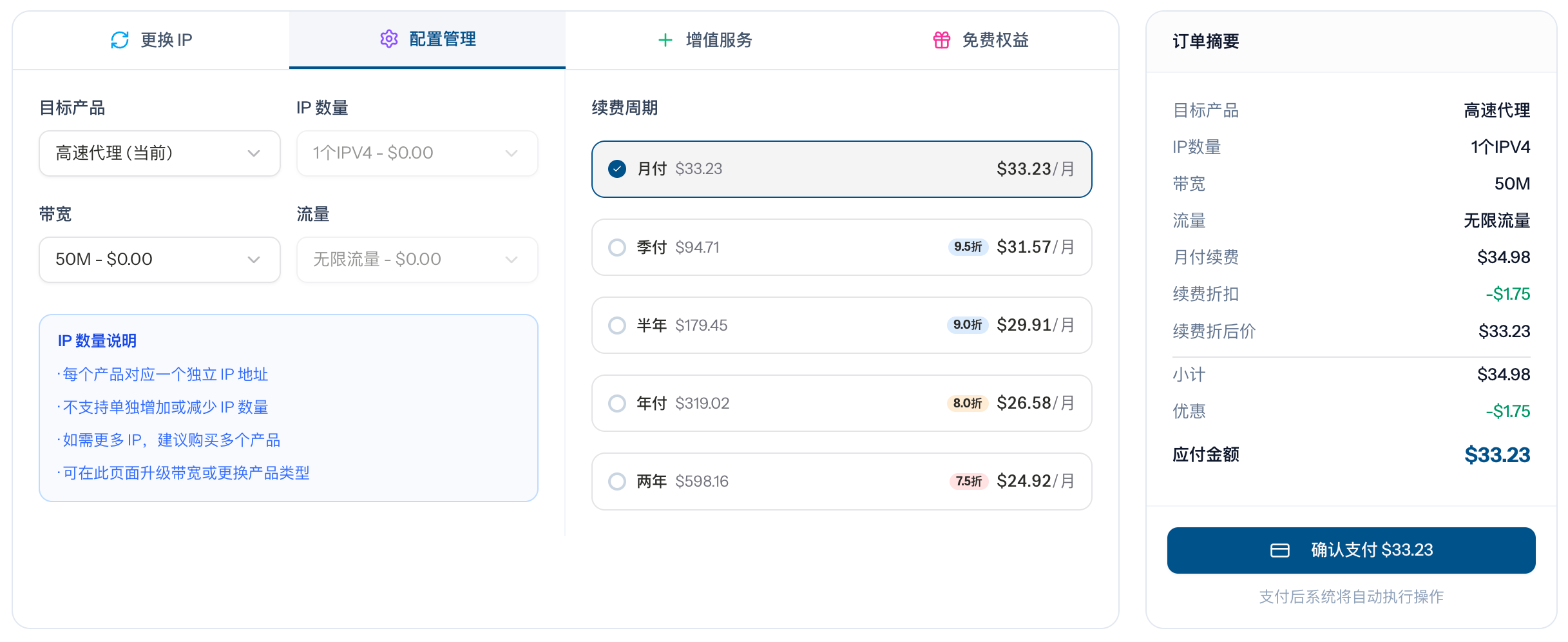
Task: Select the 月付 radio option
Action: pos(617,169)
